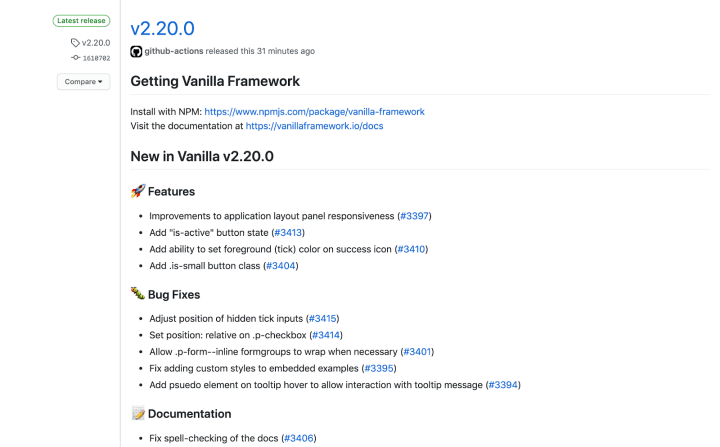720x447 pixels.
Task: Click the commit hash 1610702
Action: (x=96, y=58)
